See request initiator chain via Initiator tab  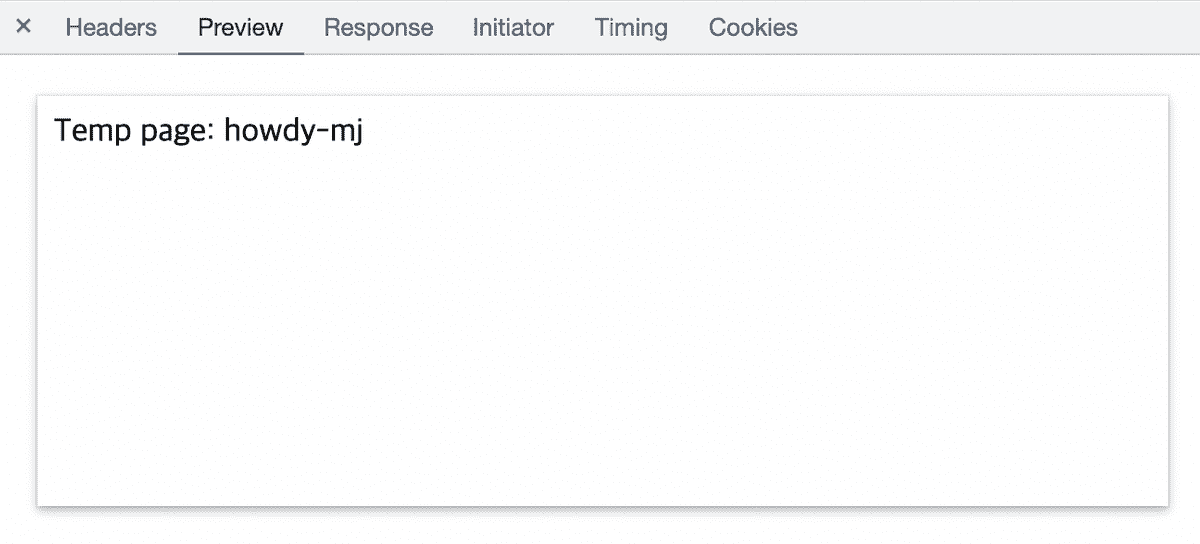click(513, 27)
